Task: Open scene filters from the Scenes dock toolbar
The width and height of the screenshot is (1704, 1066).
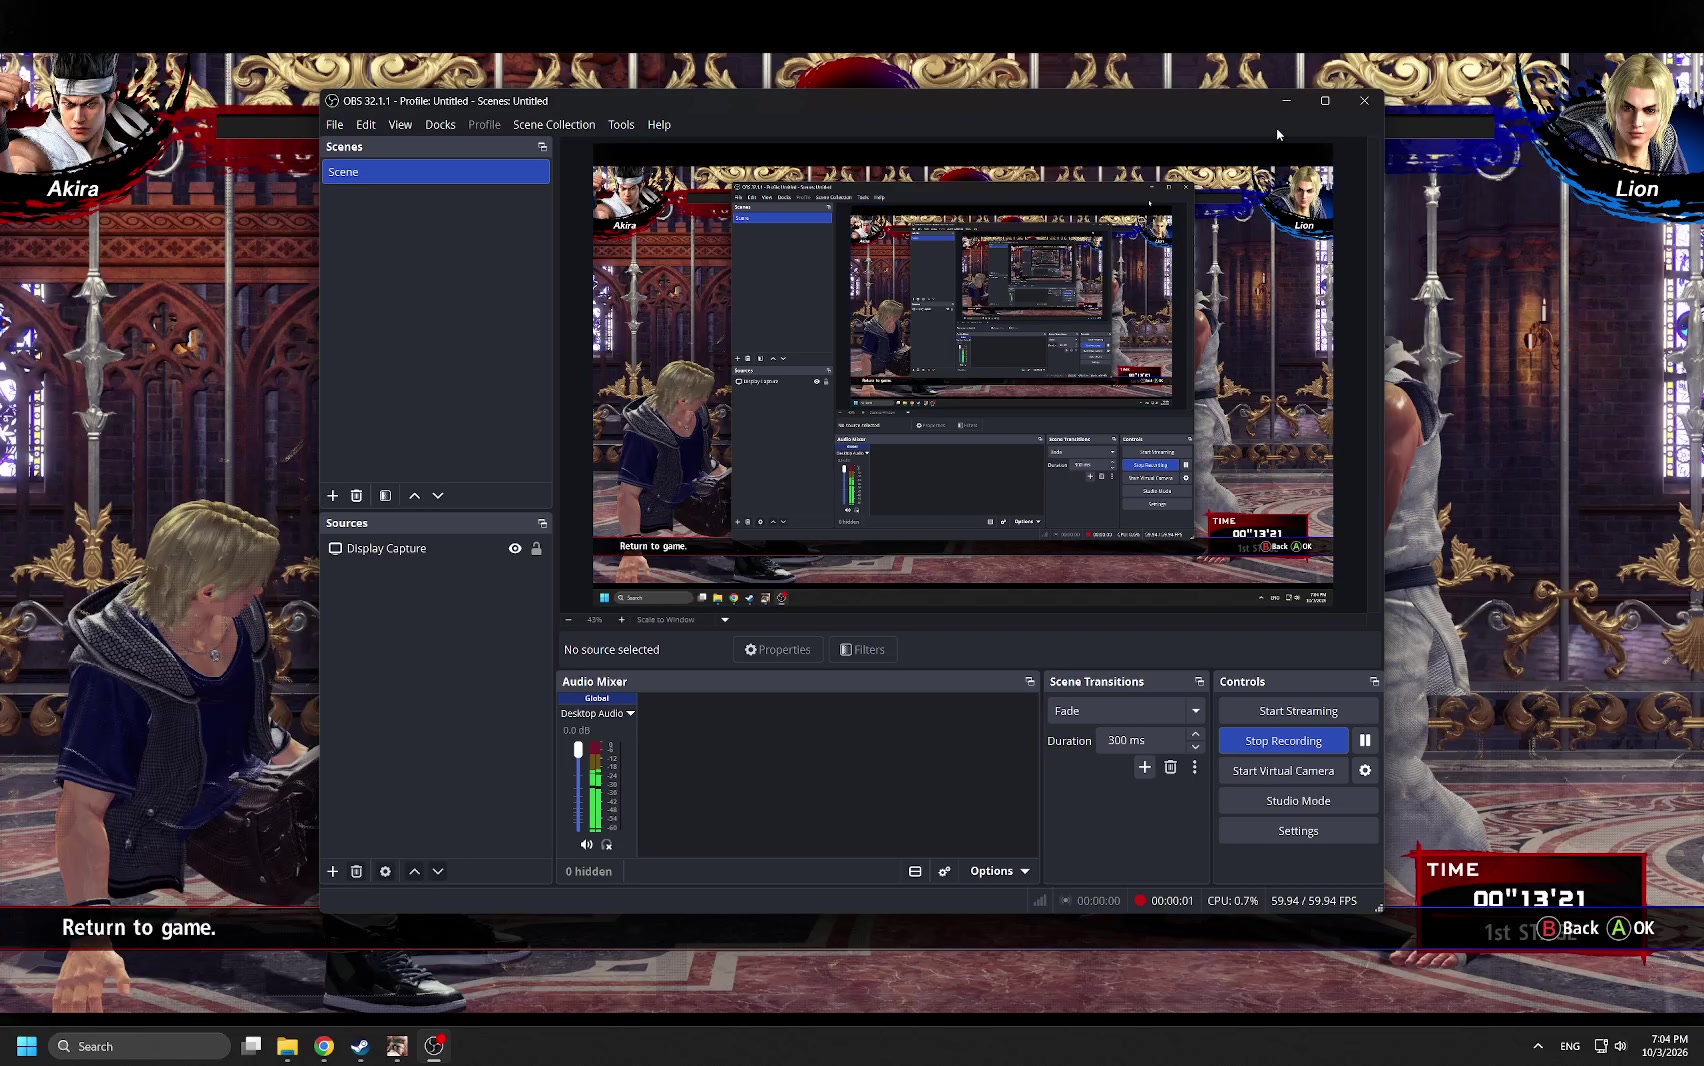Action: tap(385, 496)
